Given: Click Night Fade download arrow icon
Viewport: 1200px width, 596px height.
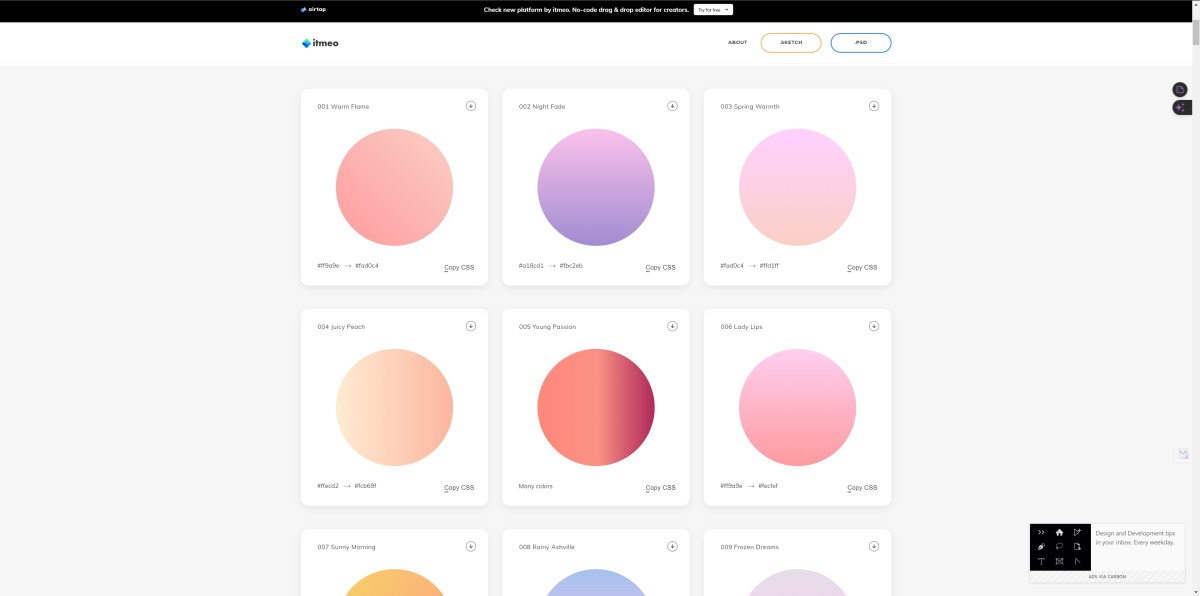Looking at the screenshot, I should click(672, 106).
